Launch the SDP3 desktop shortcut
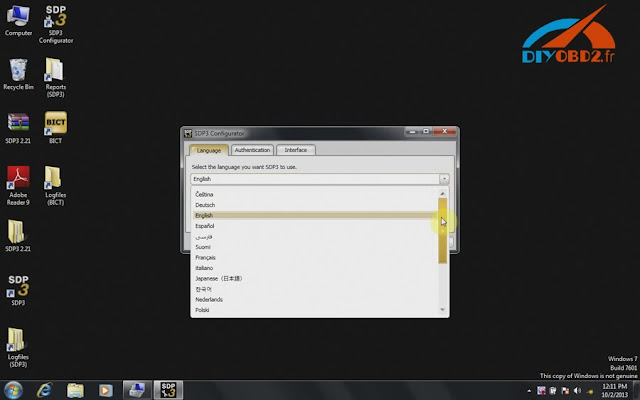 pos(18,290)
